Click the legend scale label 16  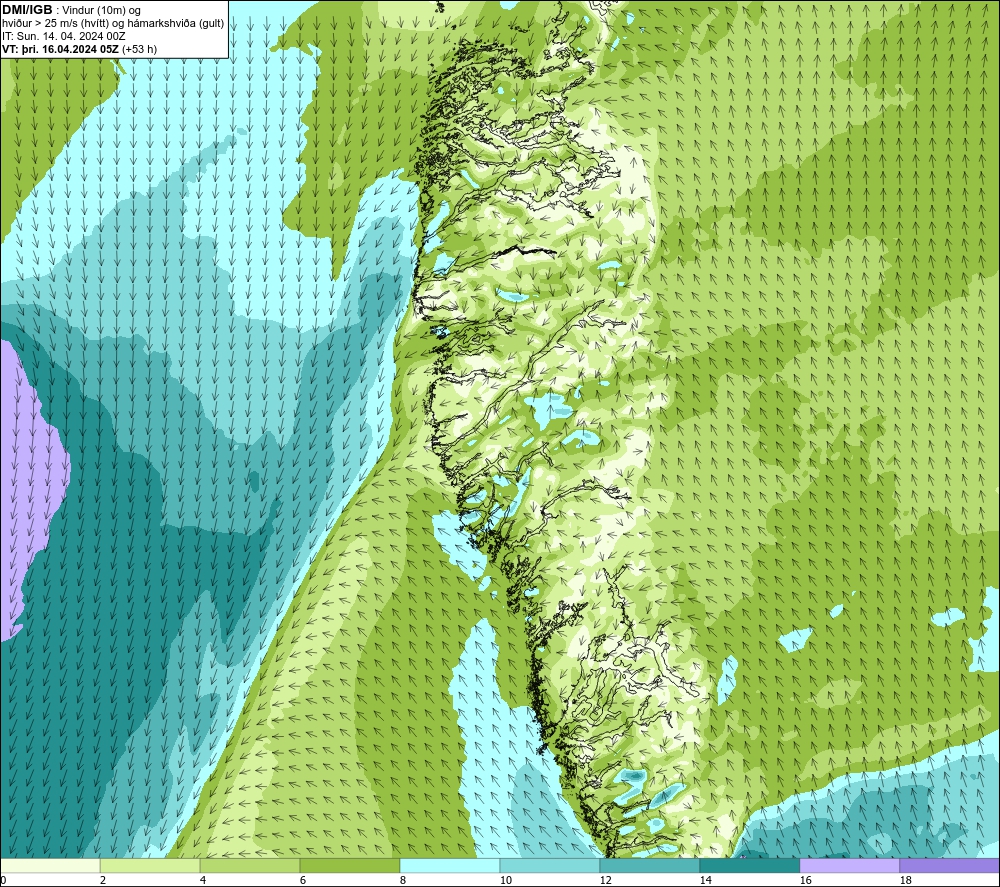(x=805, y=881)
